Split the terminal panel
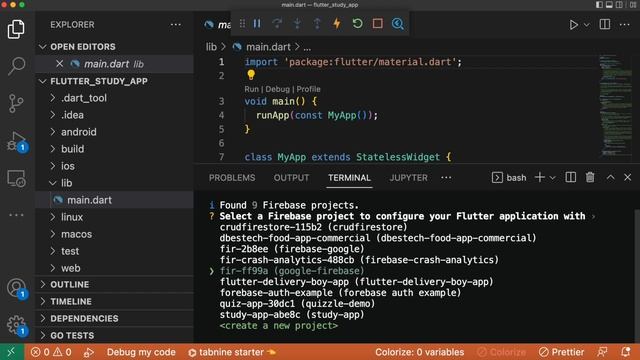 point(570,177)
